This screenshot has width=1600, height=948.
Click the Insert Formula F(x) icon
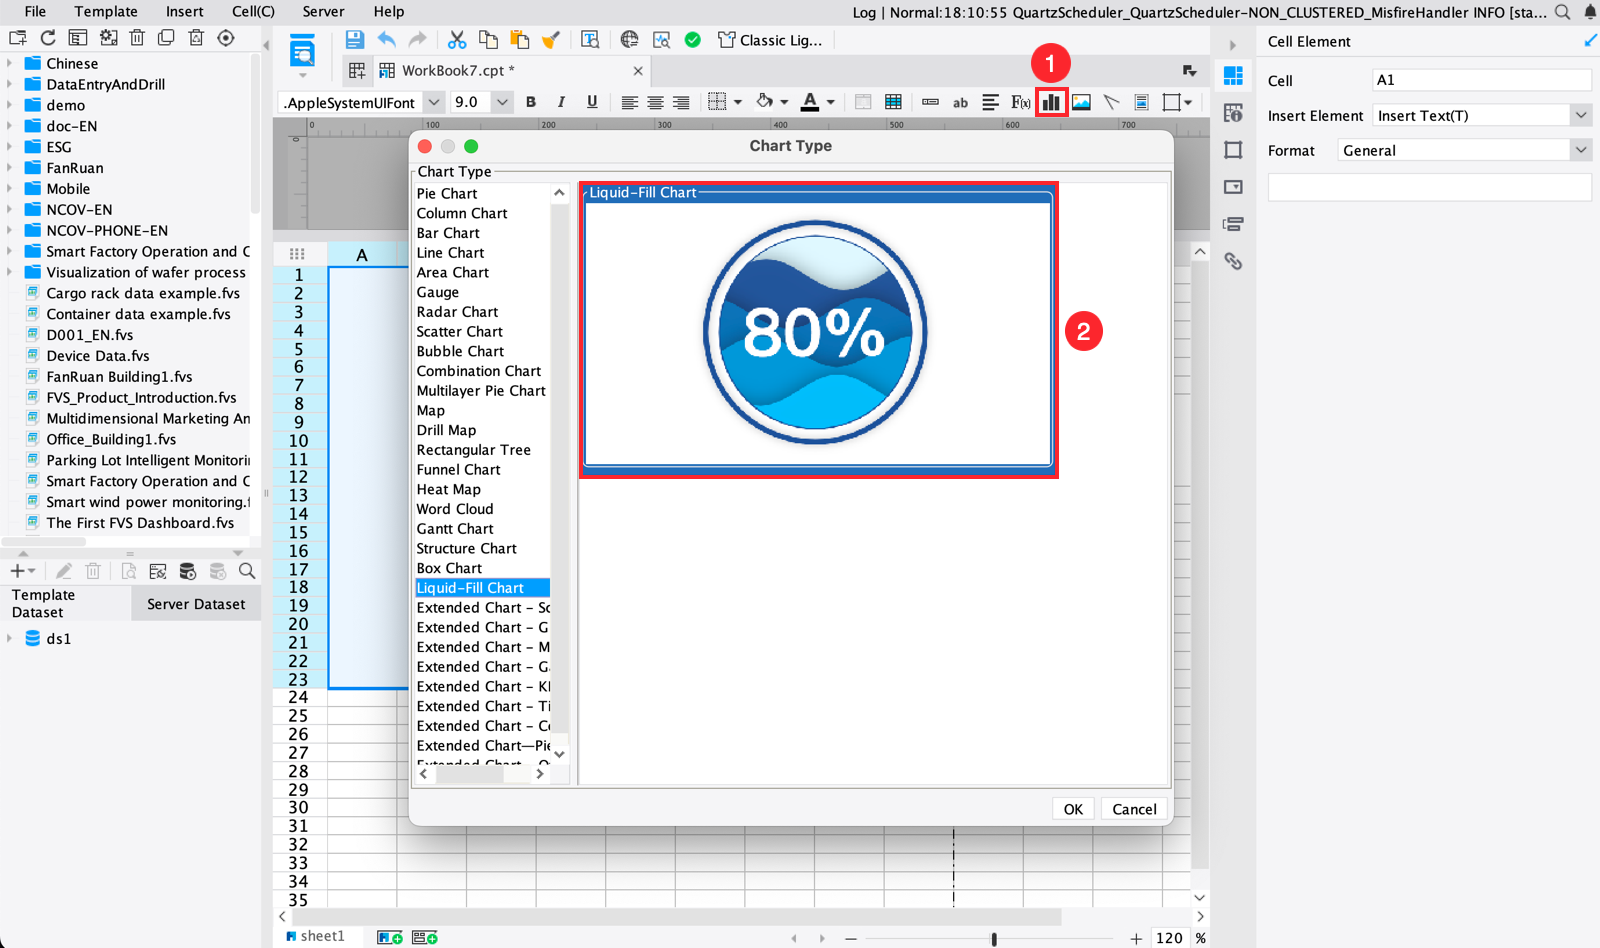tap(1020, 102)
